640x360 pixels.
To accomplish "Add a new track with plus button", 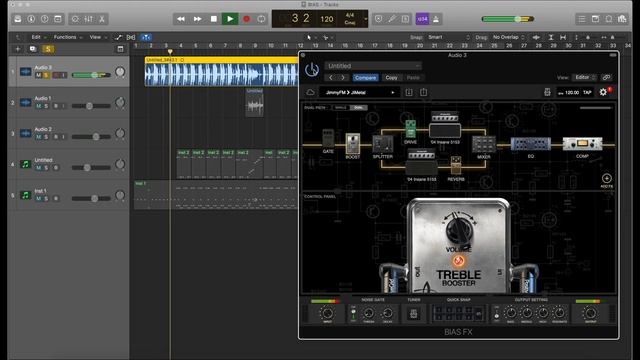I will [18, 49].
